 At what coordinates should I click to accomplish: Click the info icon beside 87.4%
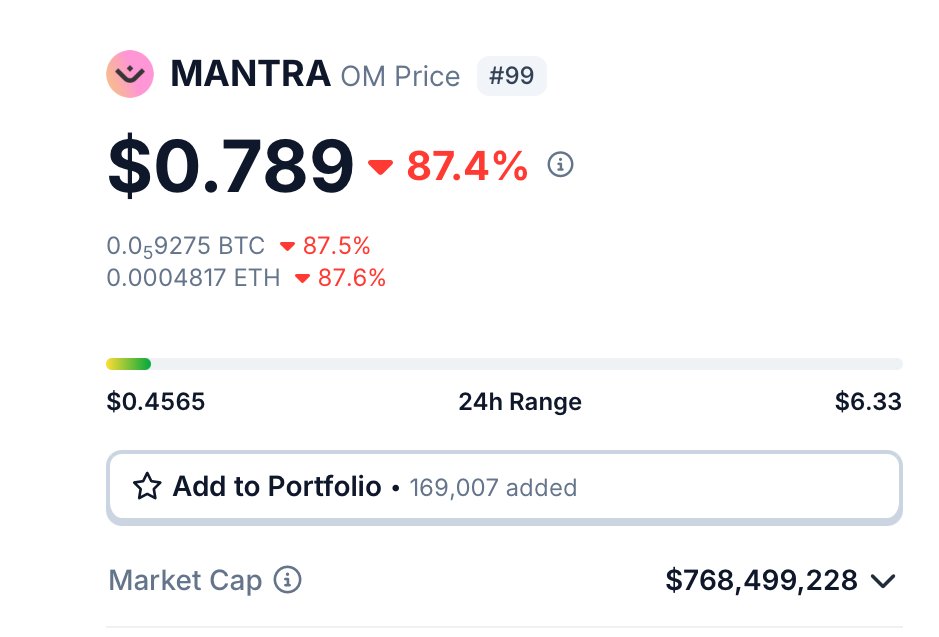click(561, 164)
